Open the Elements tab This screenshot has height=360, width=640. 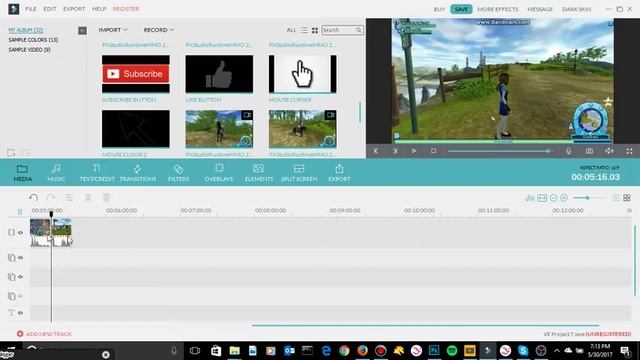tap(259, 173)
